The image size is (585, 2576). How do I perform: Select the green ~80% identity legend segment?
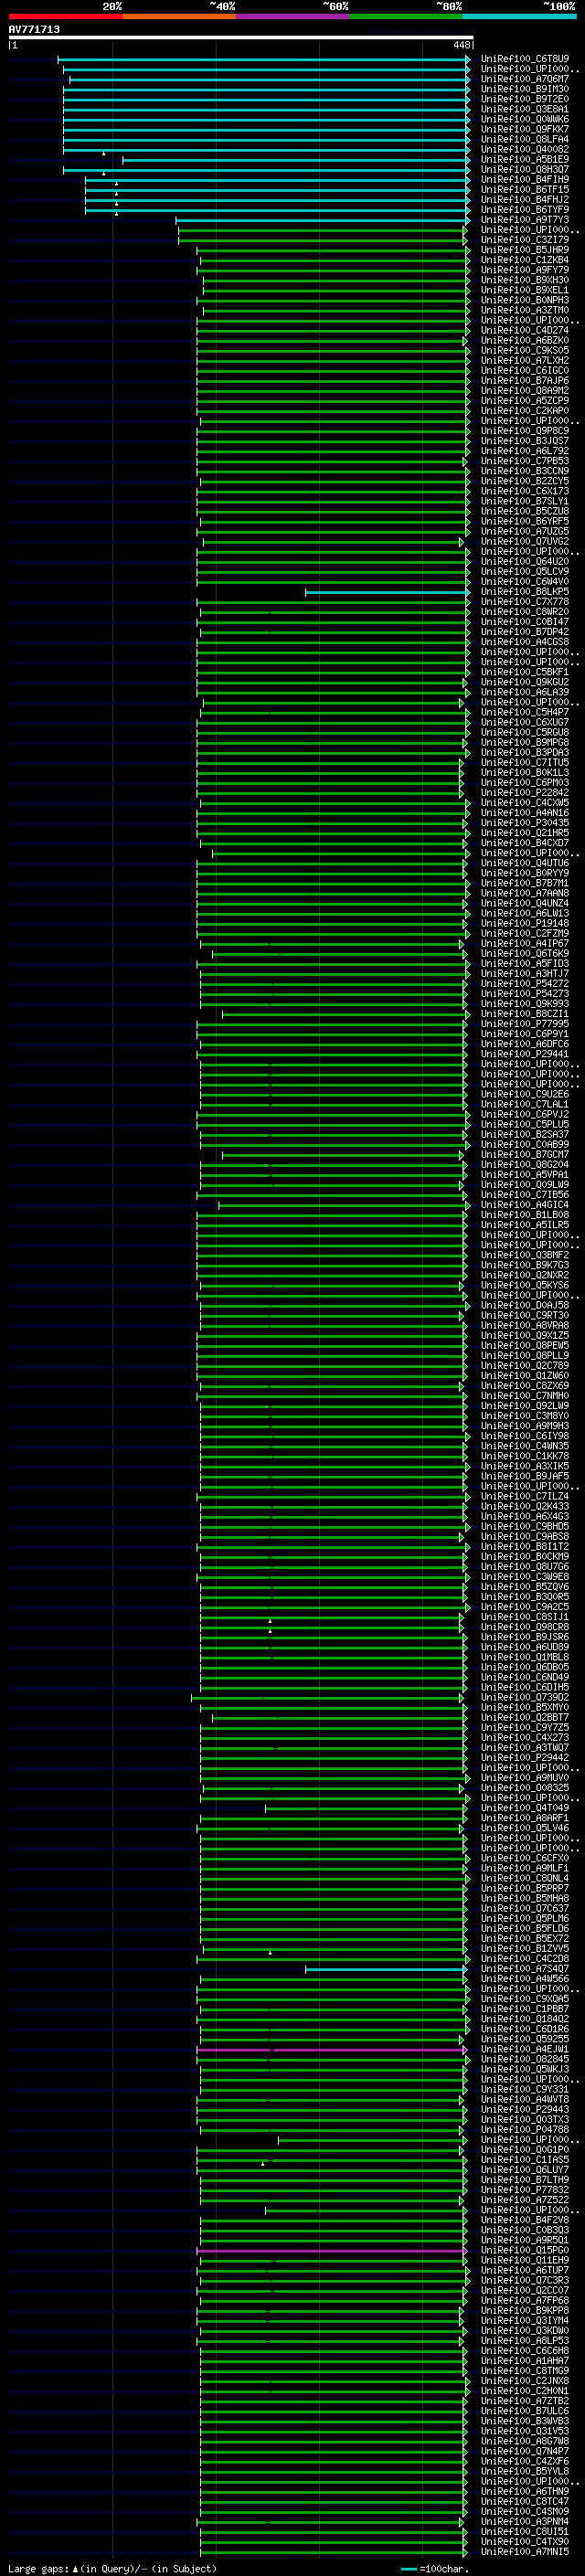click(x=406, y=16)
